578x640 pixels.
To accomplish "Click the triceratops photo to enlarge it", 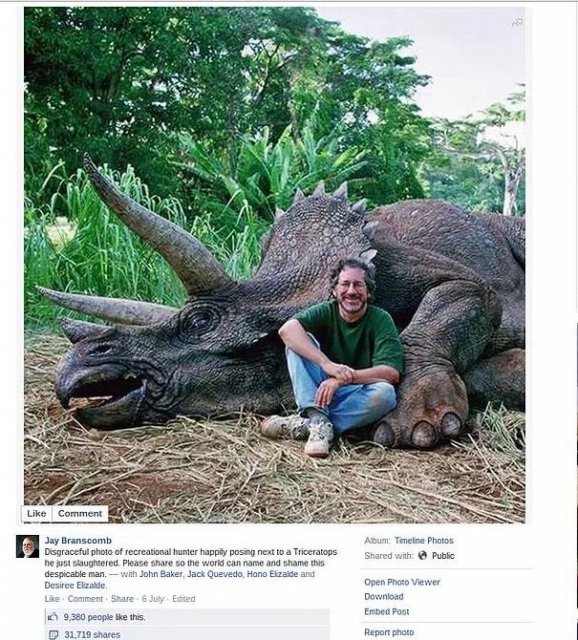I will (275, 265).
